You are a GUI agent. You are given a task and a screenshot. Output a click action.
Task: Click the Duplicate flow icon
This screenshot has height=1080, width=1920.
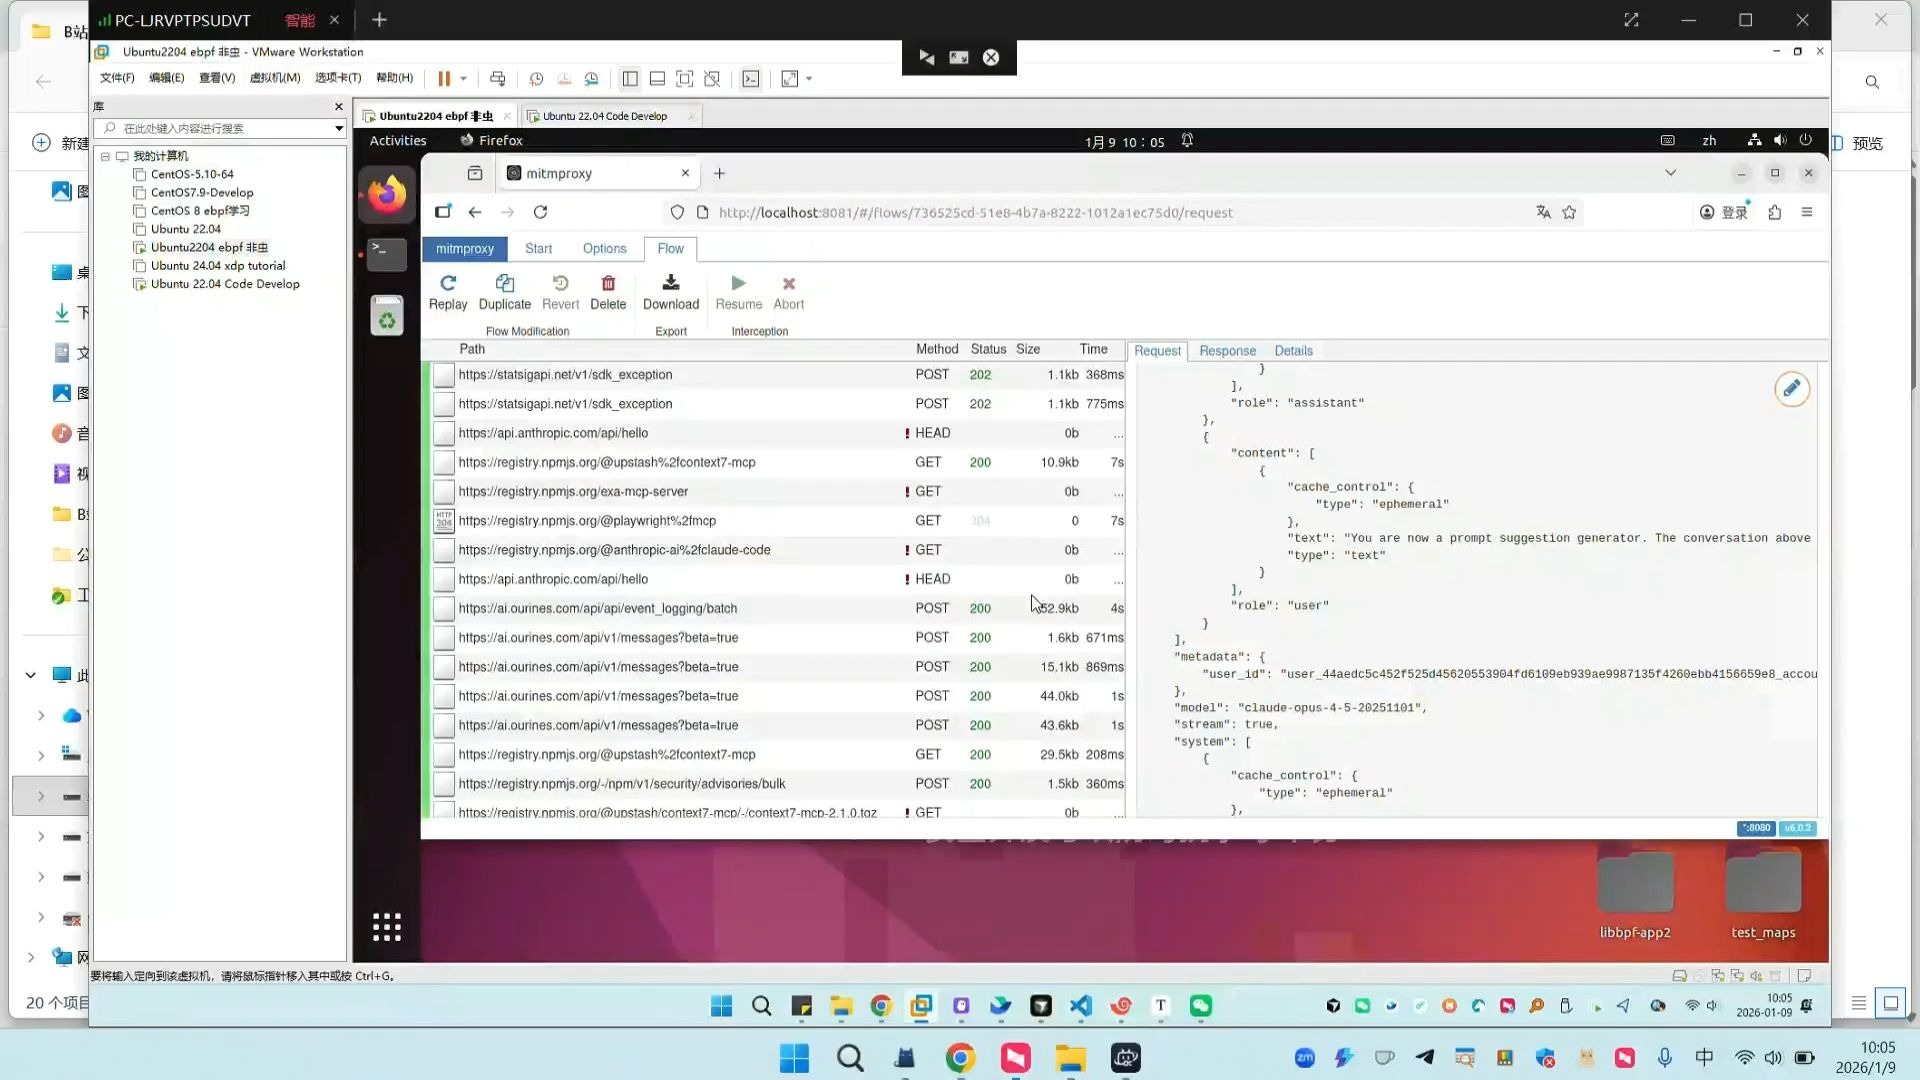pyautogui.click(x=504, y=284)
